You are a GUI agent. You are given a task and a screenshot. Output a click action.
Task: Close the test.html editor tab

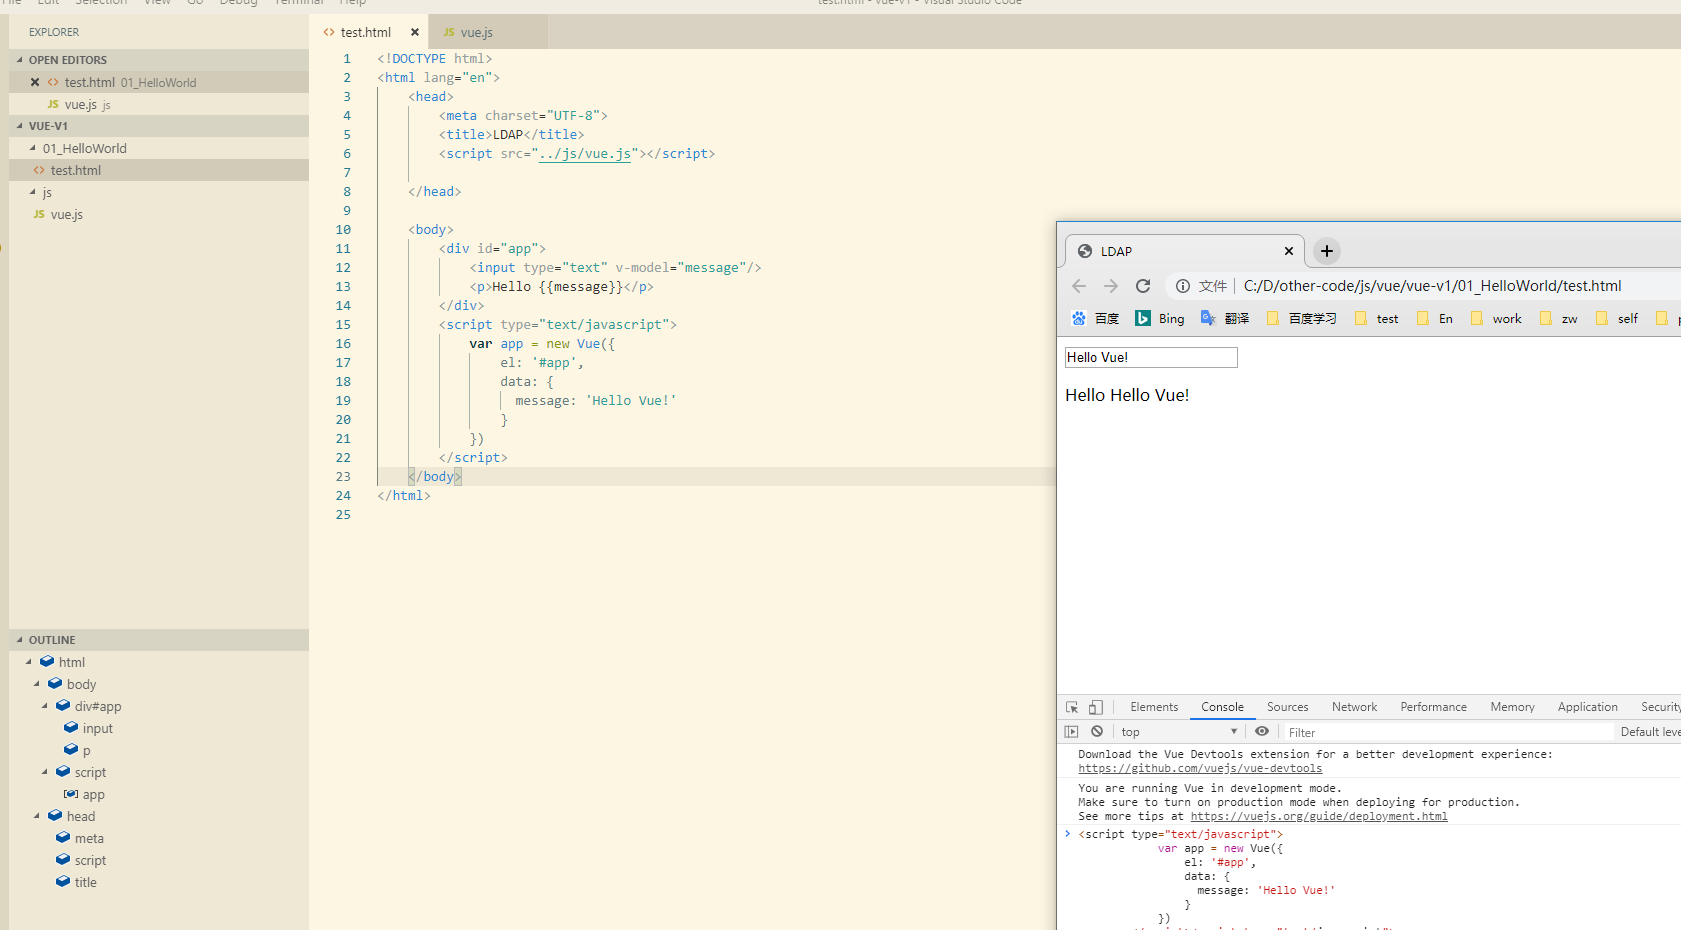click(x=414, y=32)
